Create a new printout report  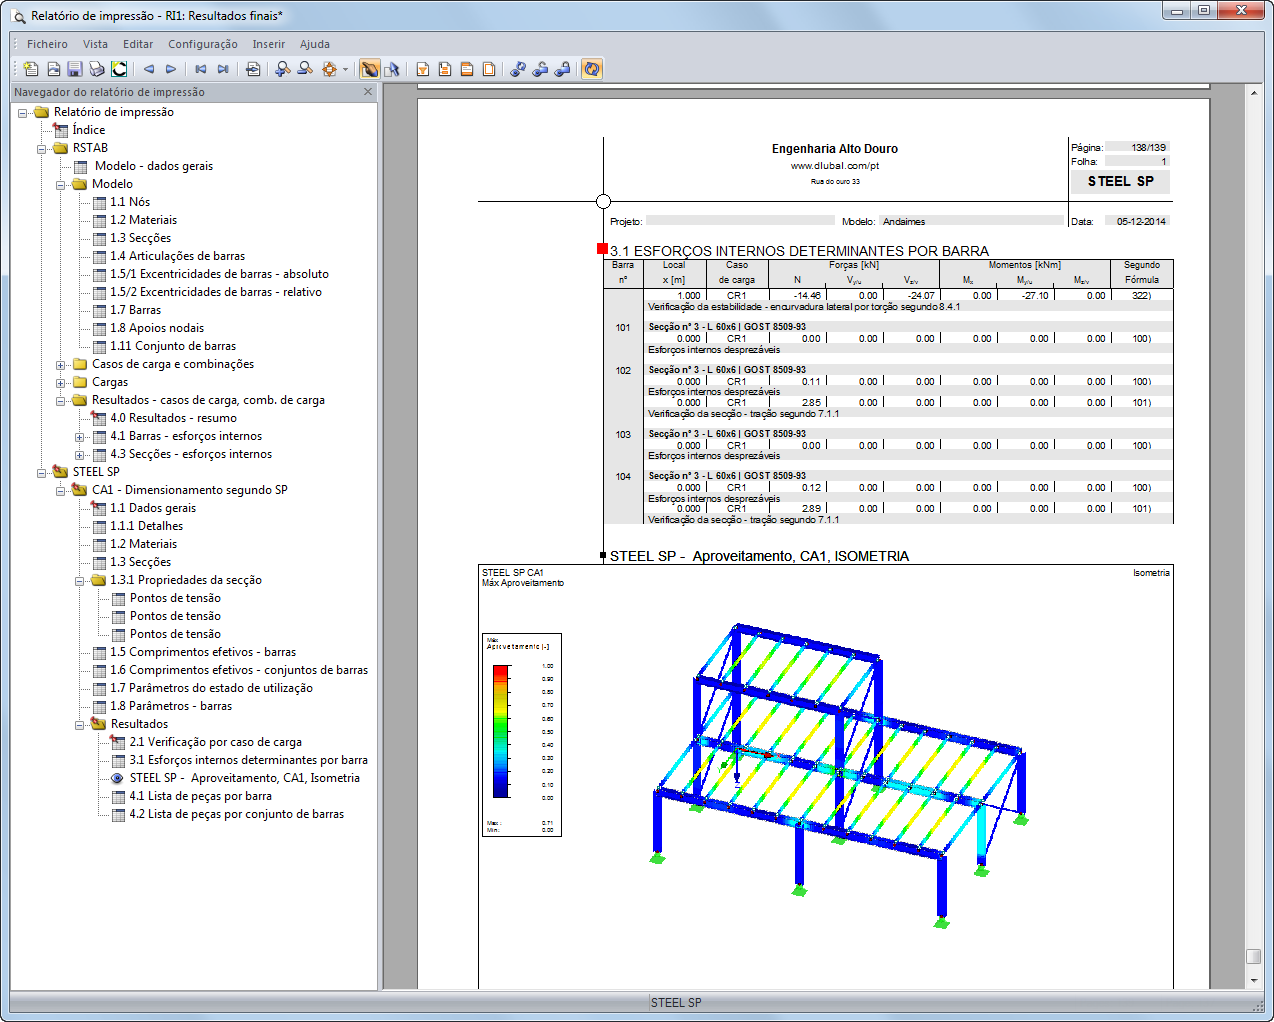coord(31,69)
